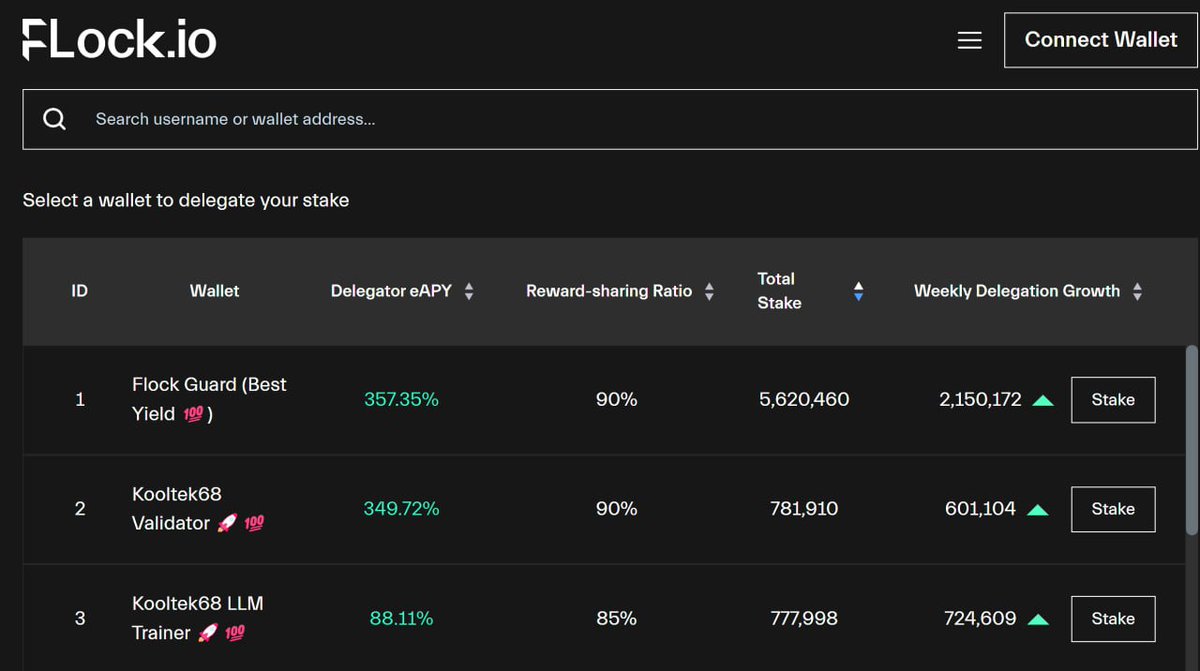Select the Kooltek68 LLM Trainer wallet name
The width and height of the screenshot is (1200, 671).
click(x=198, y=618)
